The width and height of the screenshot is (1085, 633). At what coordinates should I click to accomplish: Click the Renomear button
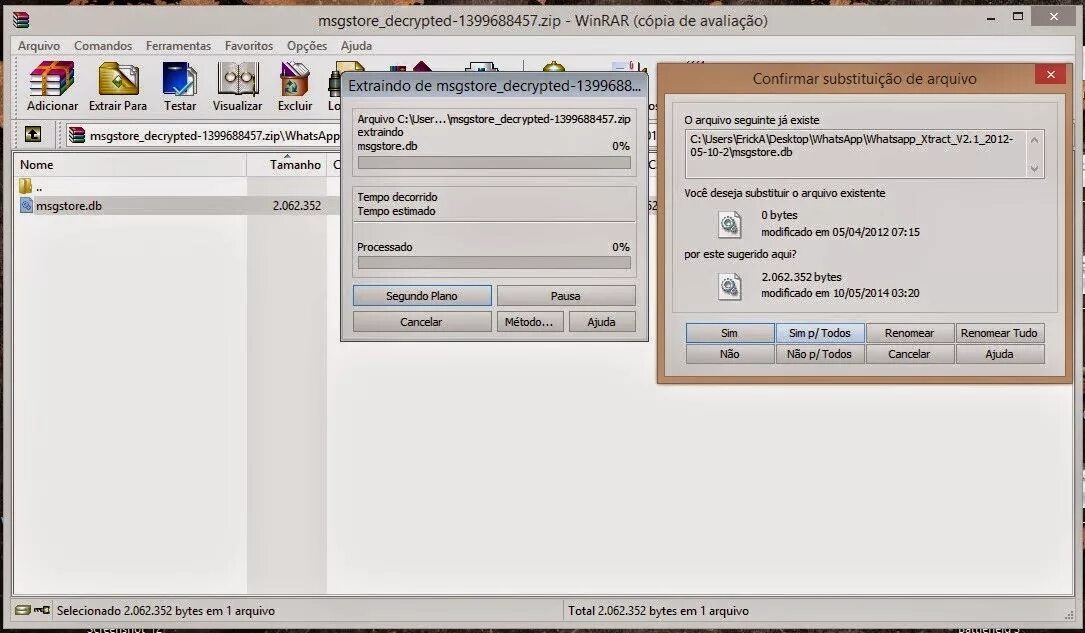pos(909,333)
